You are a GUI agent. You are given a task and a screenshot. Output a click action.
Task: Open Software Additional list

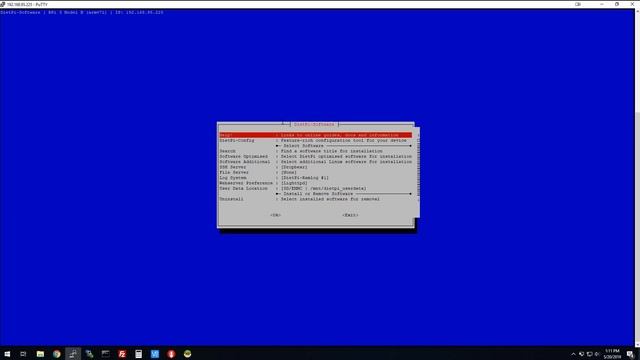(316, 162)
